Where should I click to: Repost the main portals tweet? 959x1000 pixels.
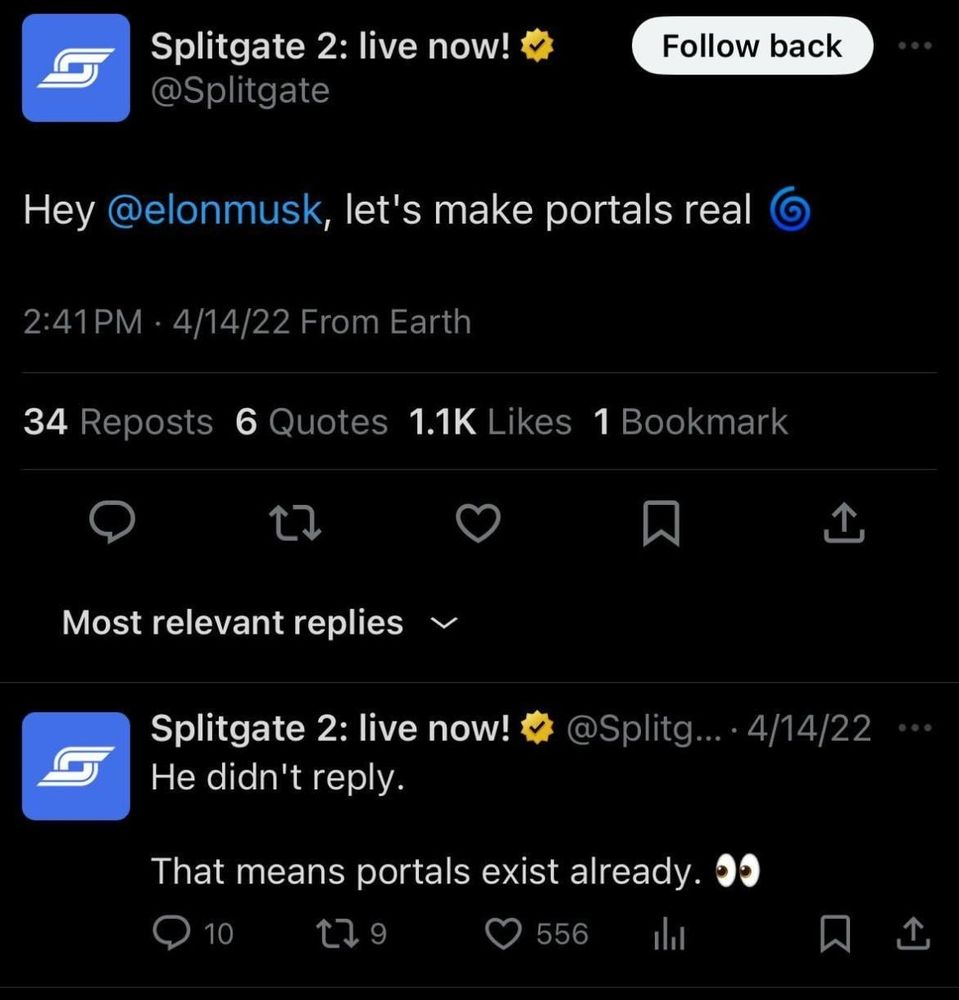(x=297, y=525)
